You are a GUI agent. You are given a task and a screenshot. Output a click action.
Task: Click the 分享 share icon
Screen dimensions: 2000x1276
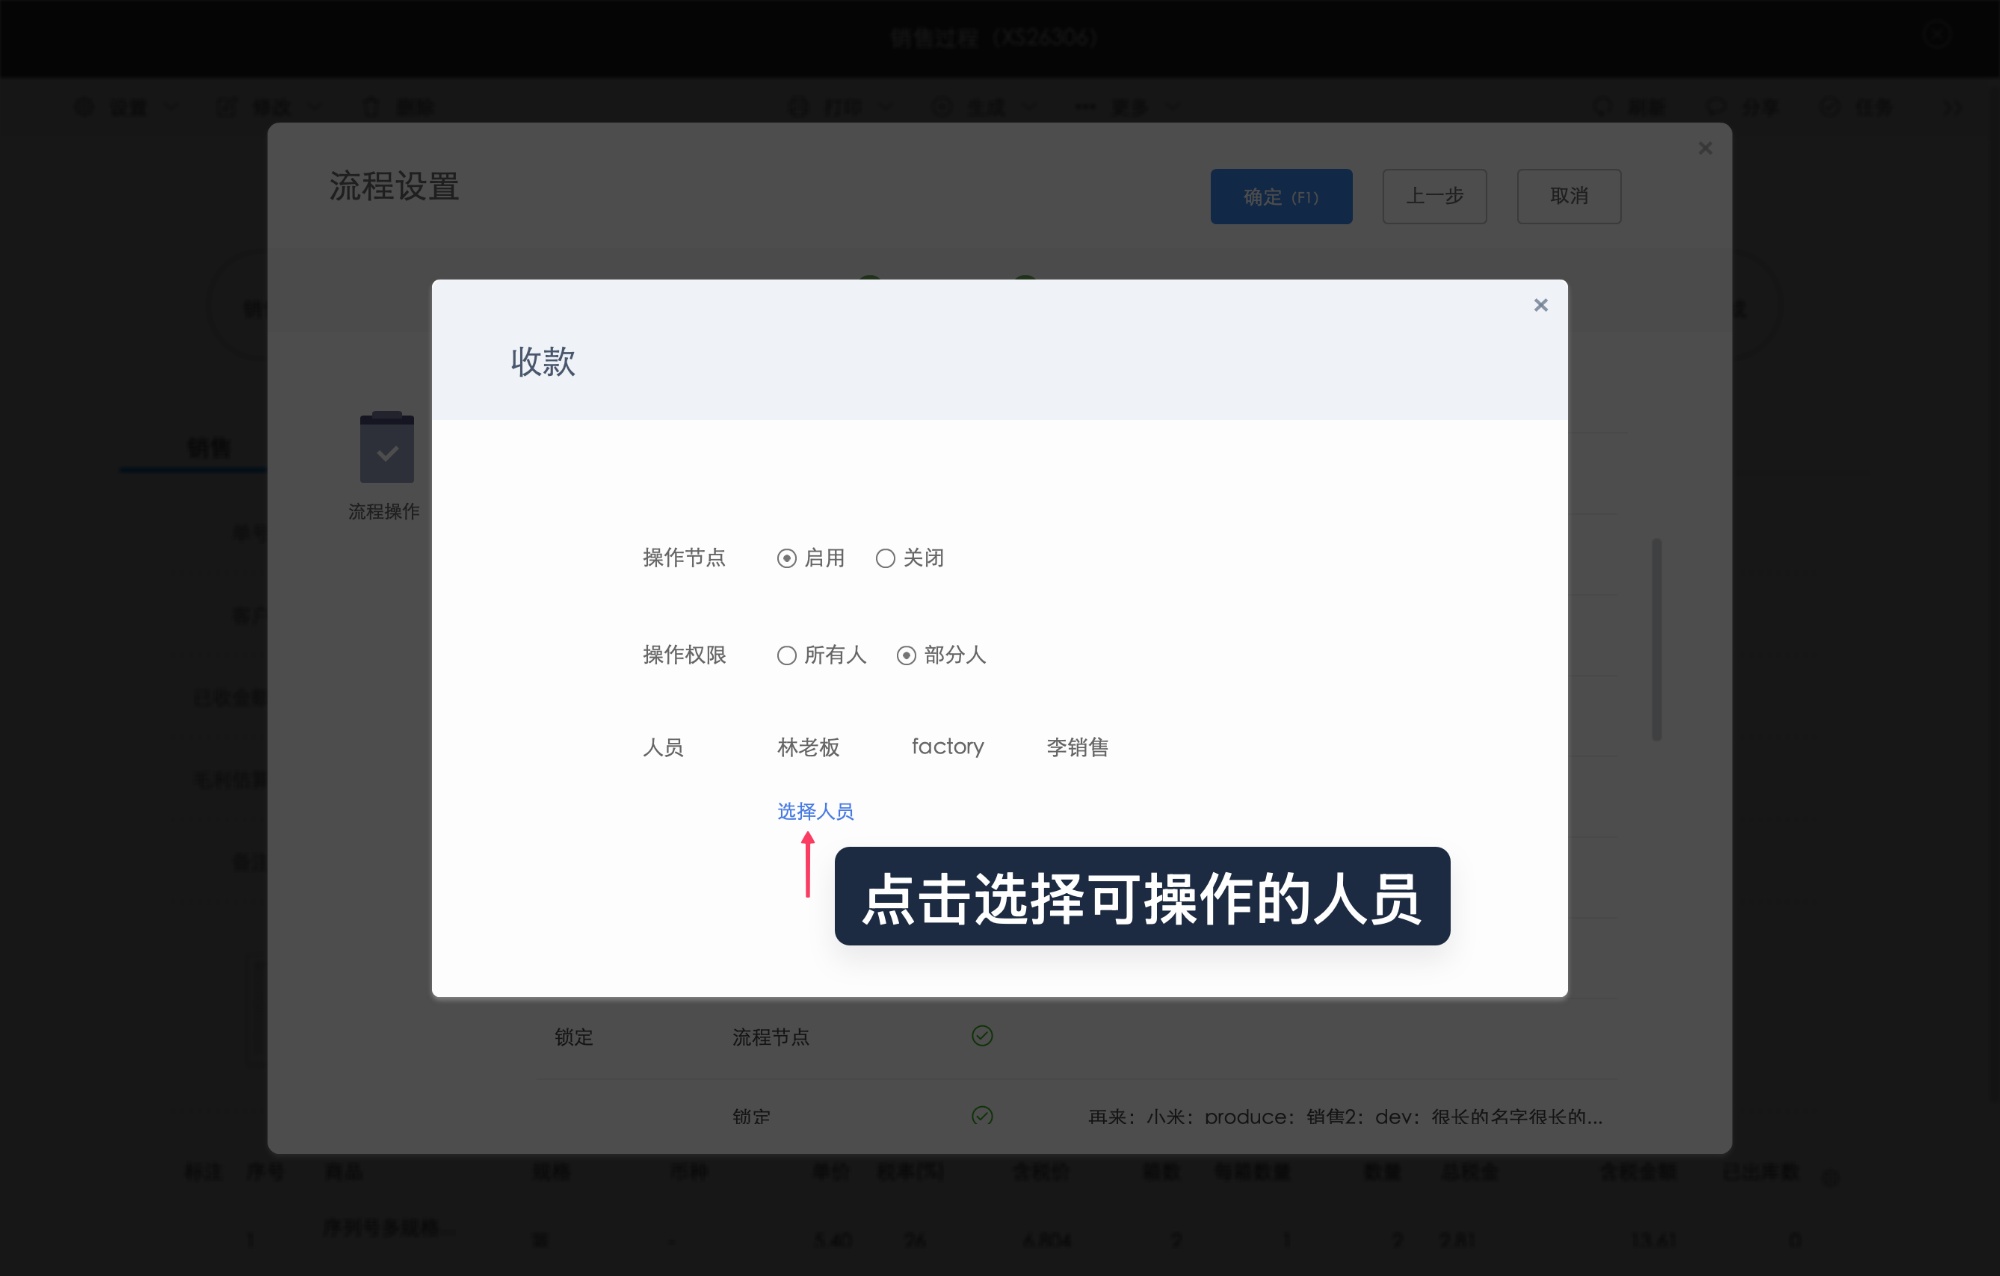(x=1718, y=107)
